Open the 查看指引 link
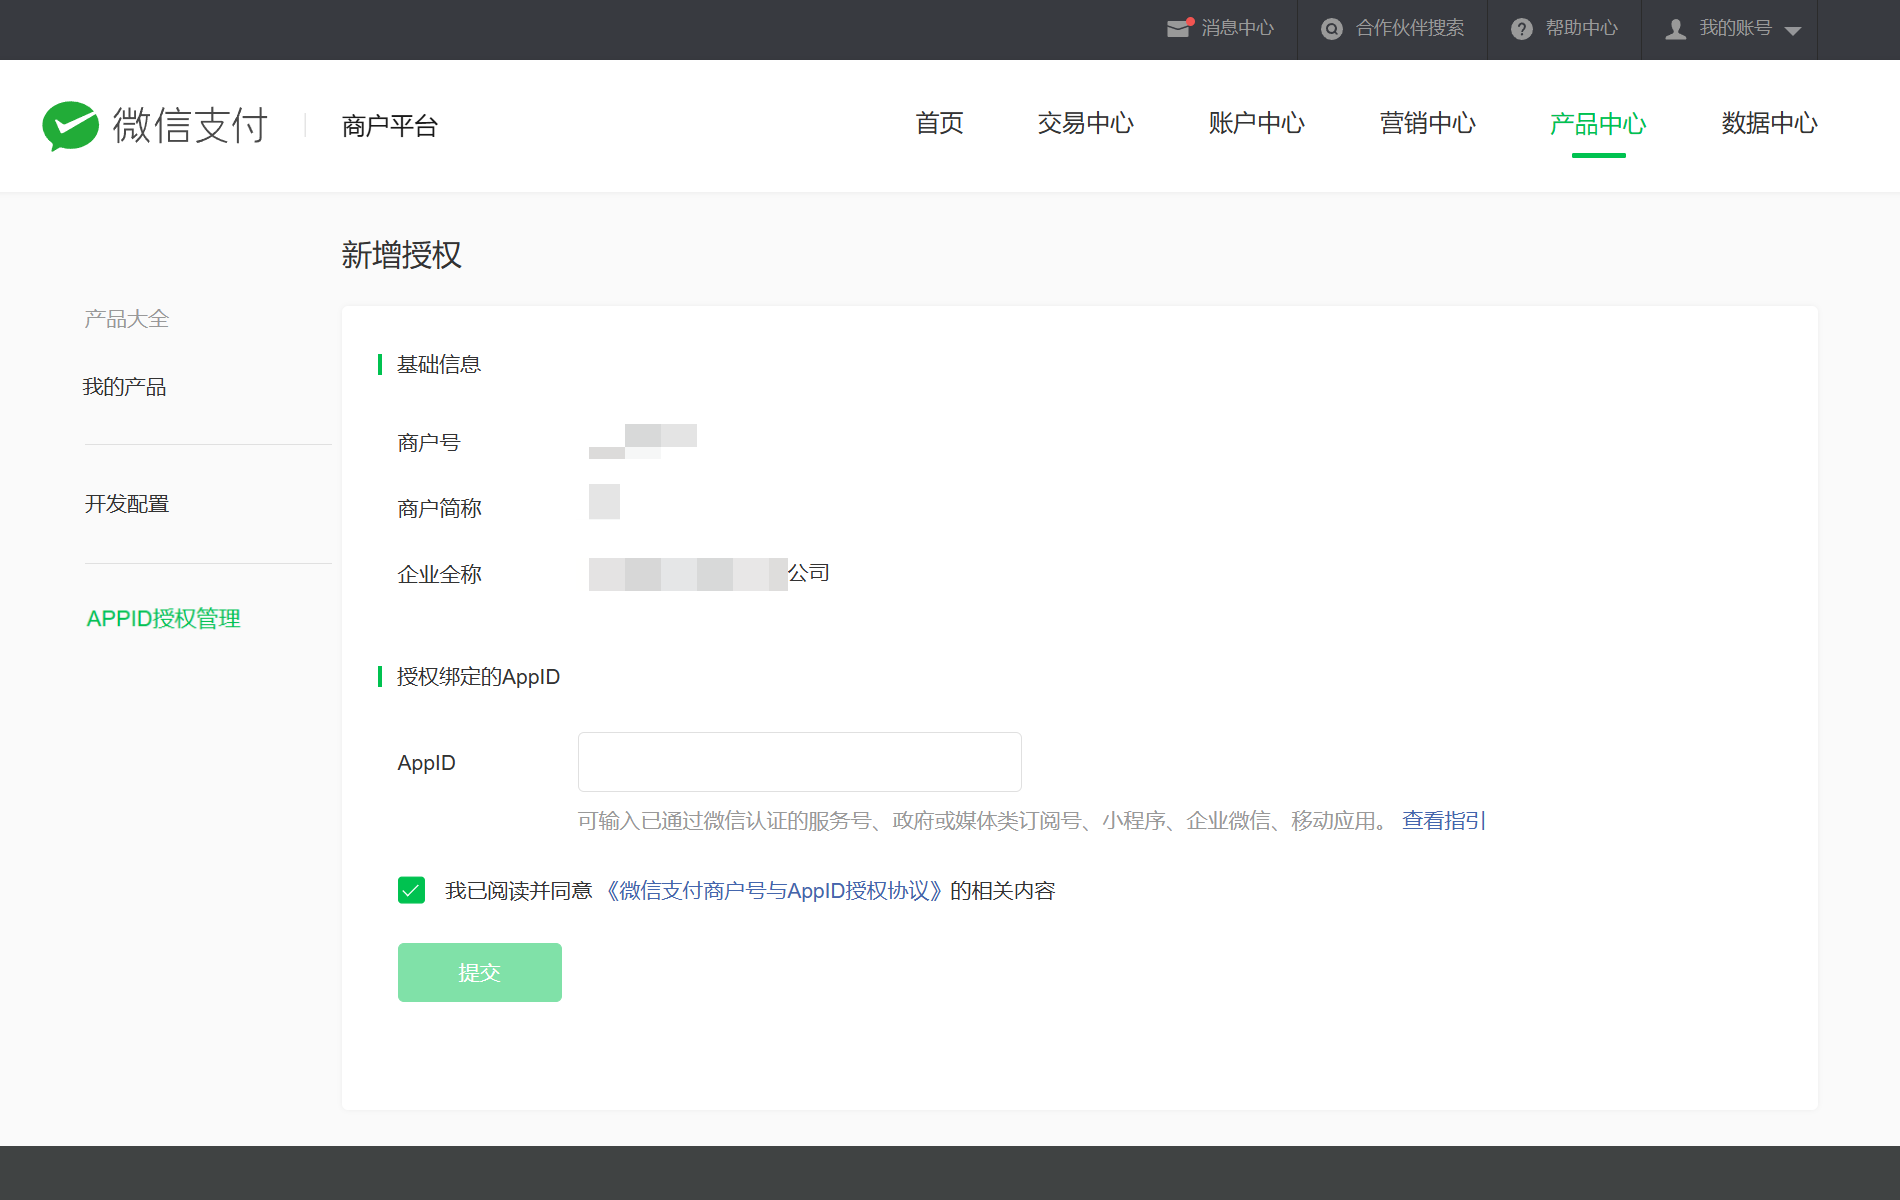This screenshot has width=1900, height=1200. [x=1444, y=821]
